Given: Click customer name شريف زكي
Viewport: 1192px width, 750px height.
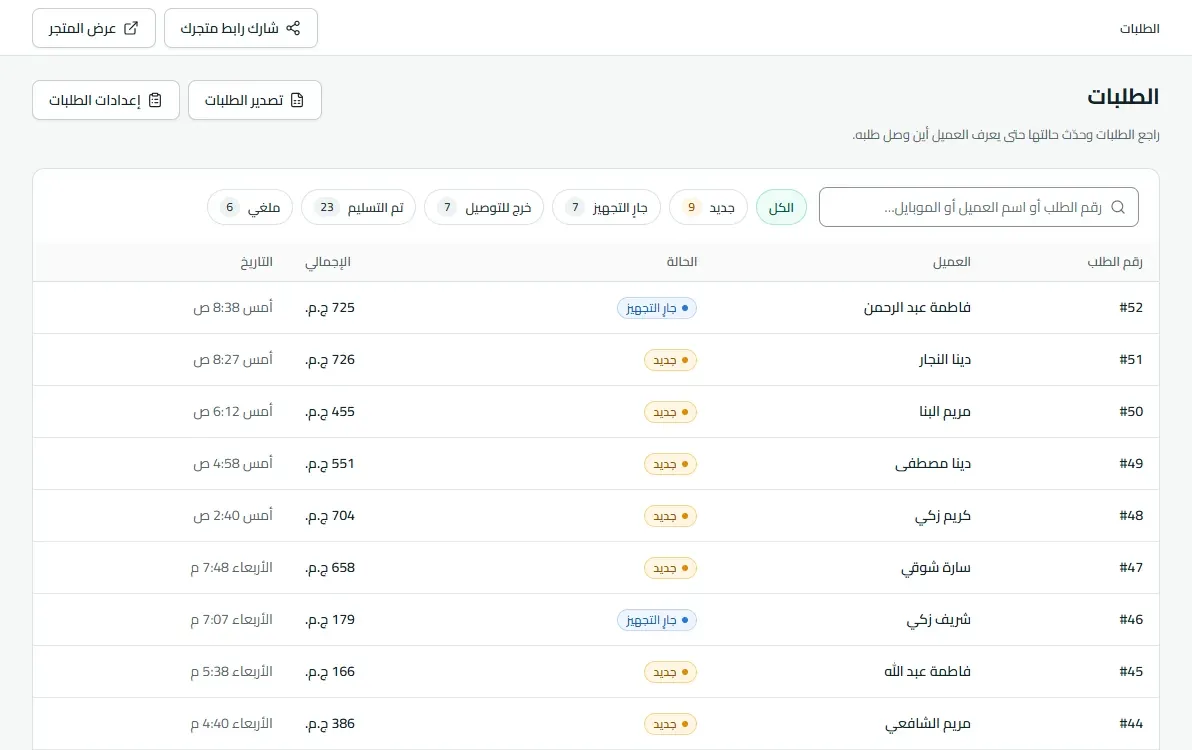Looking at the screenshot, I should pyautogui.click(x=938, y=620).
